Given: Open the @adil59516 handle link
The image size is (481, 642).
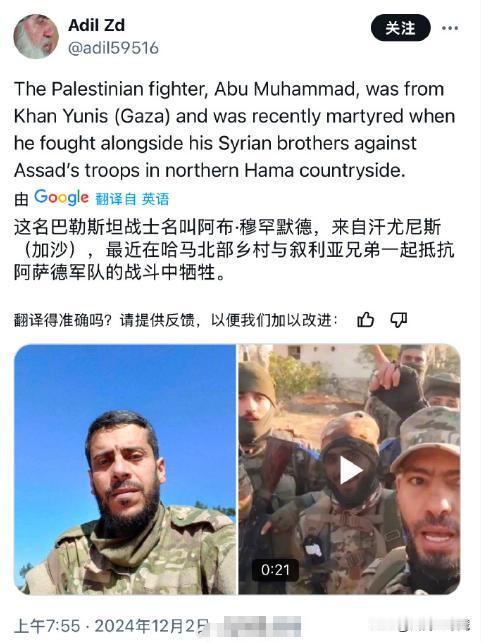Looking at the screenshot, I should pos(113,48).
